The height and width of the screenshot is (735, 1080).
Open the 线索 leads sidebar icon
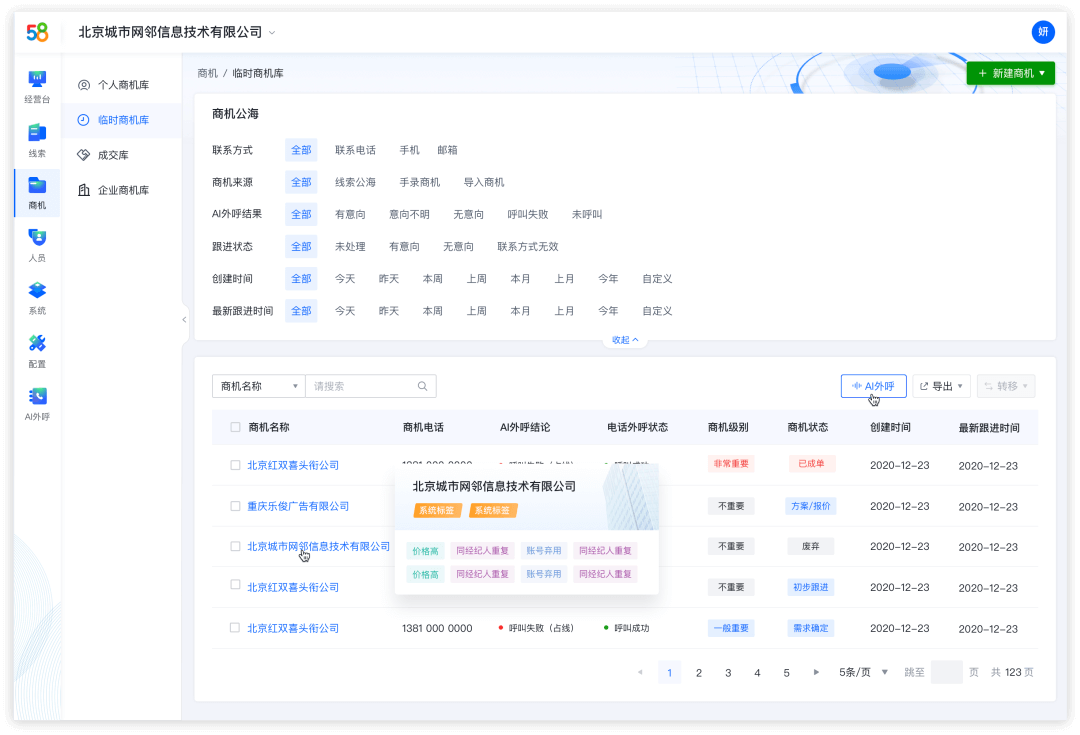click(37, 140)
